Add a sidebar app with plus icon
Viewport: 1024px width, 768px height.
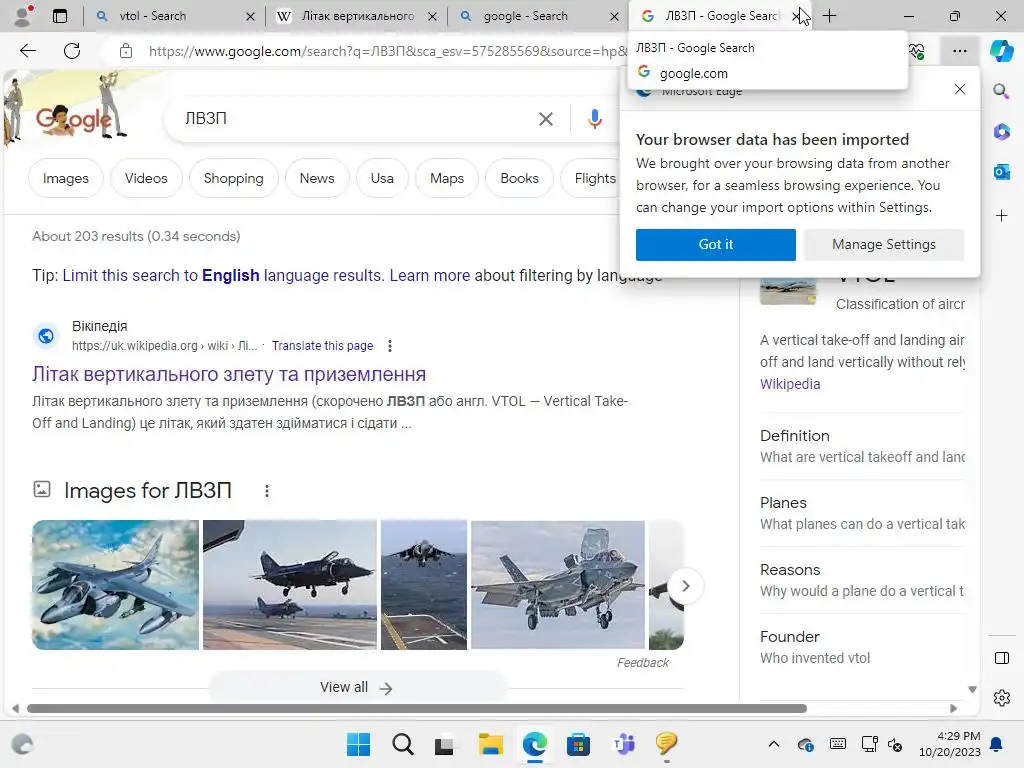pos(1001,216)
